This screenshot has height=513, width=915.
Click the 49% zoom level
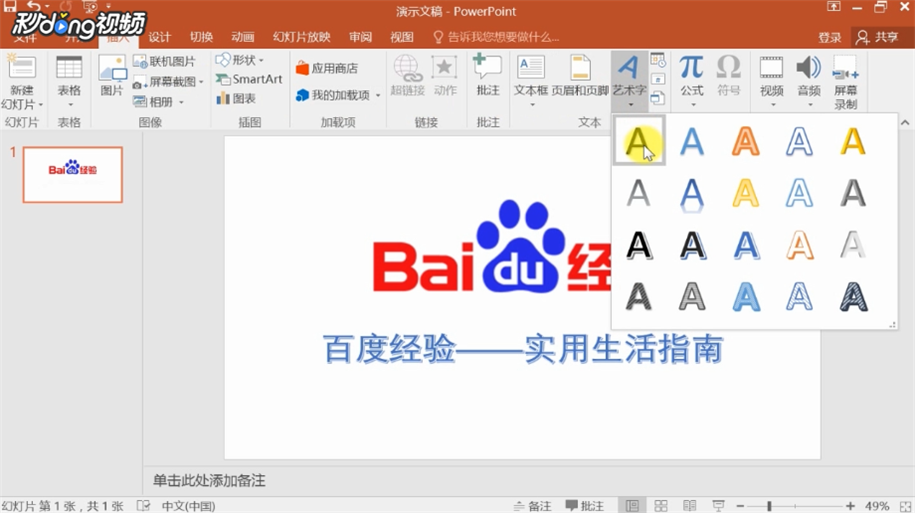877,506
